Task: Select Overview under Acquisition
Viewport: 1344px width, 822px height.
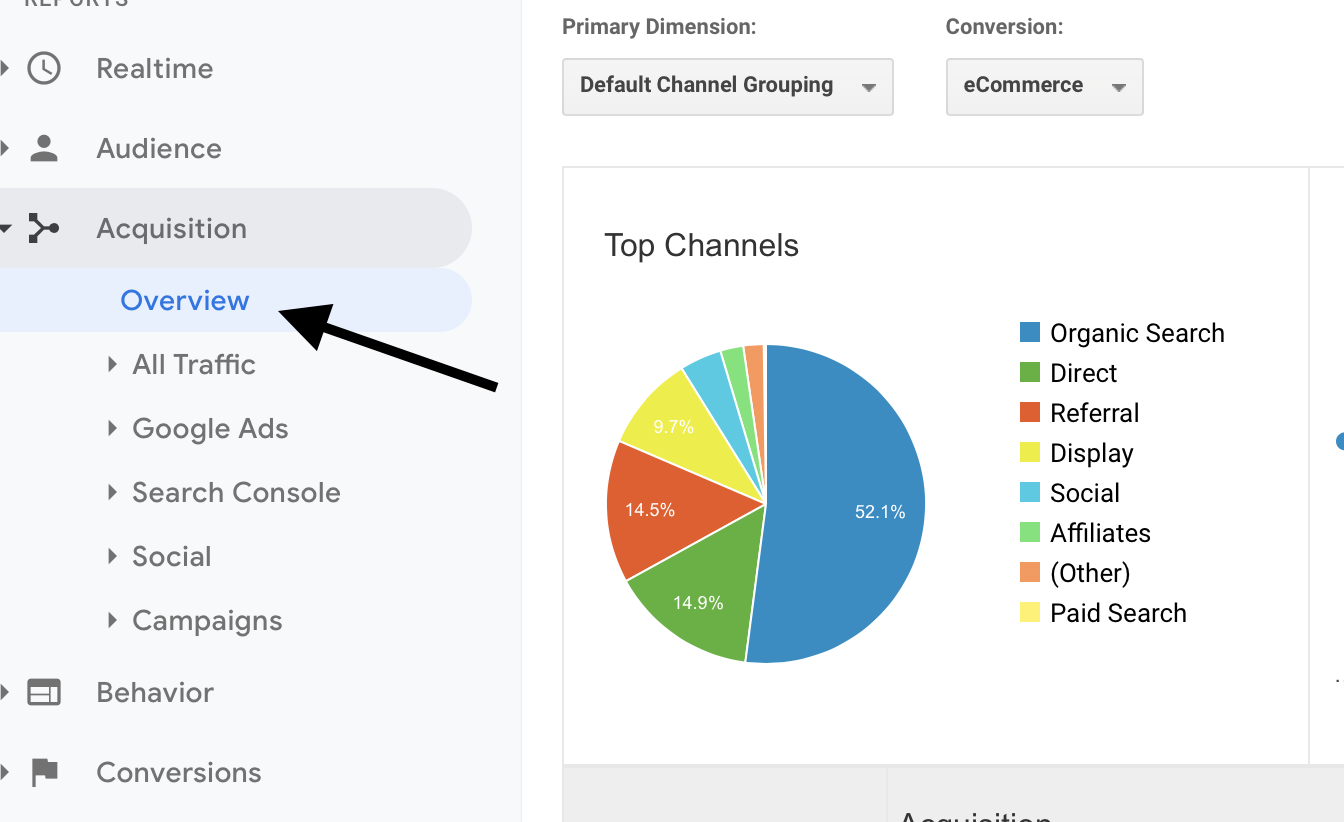Action: point(185,300)
